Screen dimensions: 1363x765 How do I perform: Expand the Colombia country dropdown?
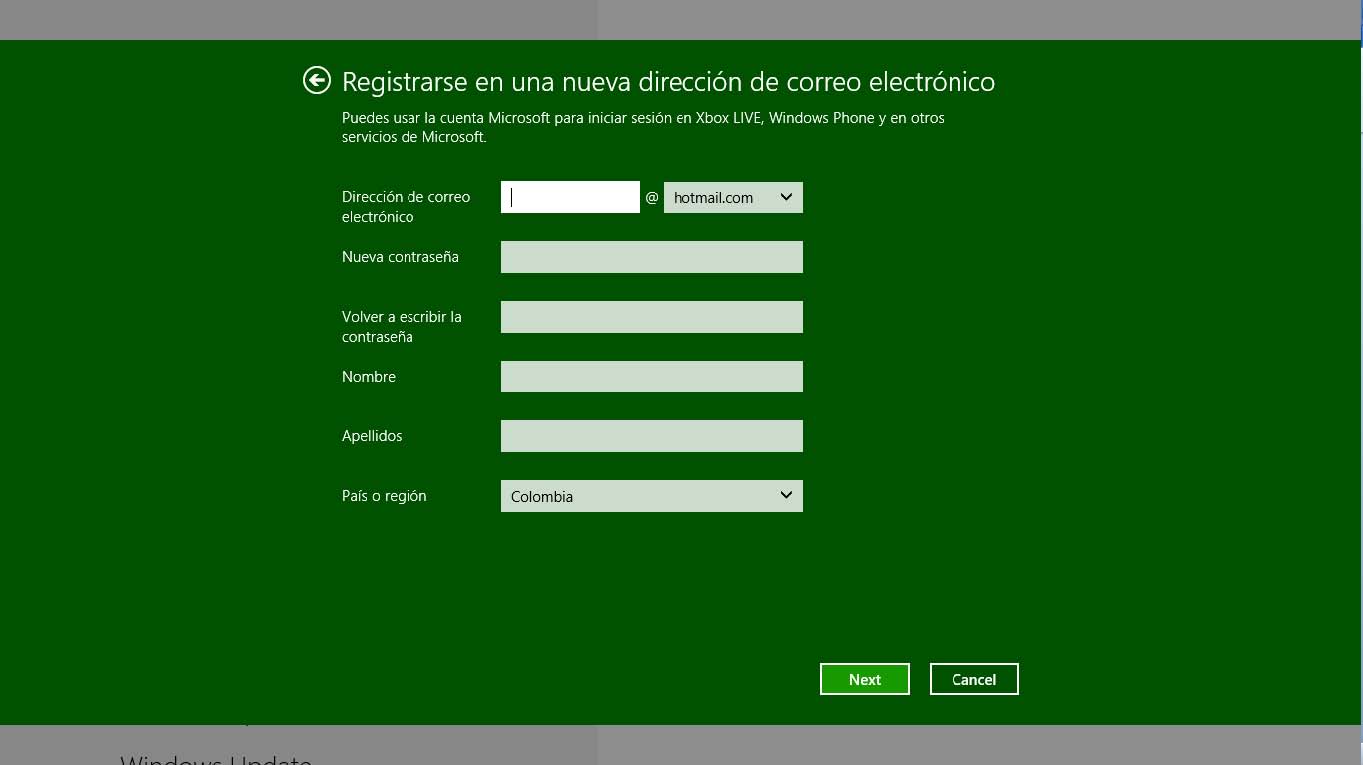[651, 496]
